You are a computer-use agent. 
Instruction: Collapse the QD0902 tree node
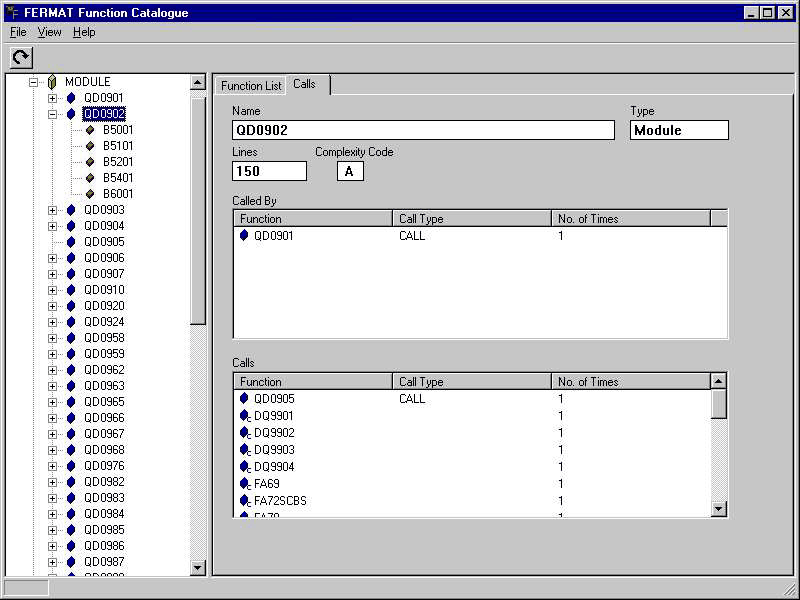click(53, 114)
